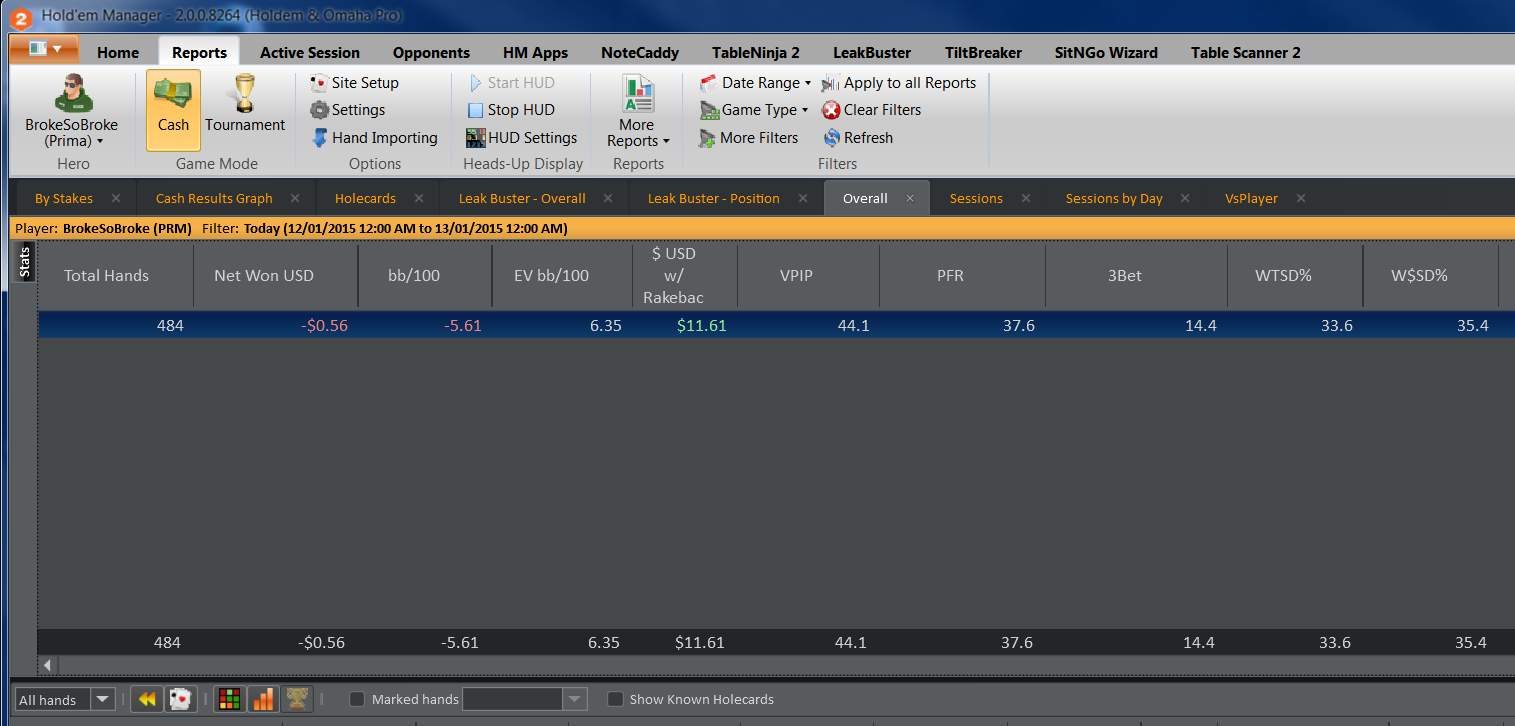This screenshot has height=726, width=1515.
Task: Expand the More Reports menu
Action: (x=638, y=111)
